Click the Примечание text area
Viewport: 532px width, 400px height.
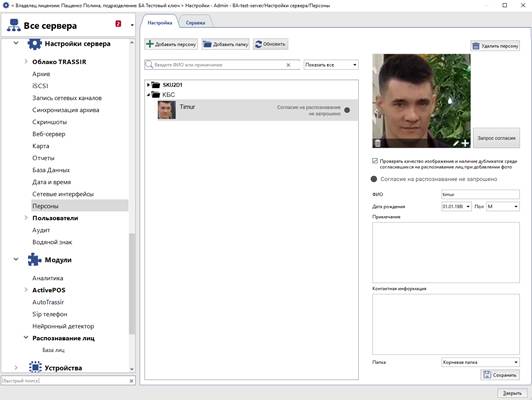pos(445,252)
